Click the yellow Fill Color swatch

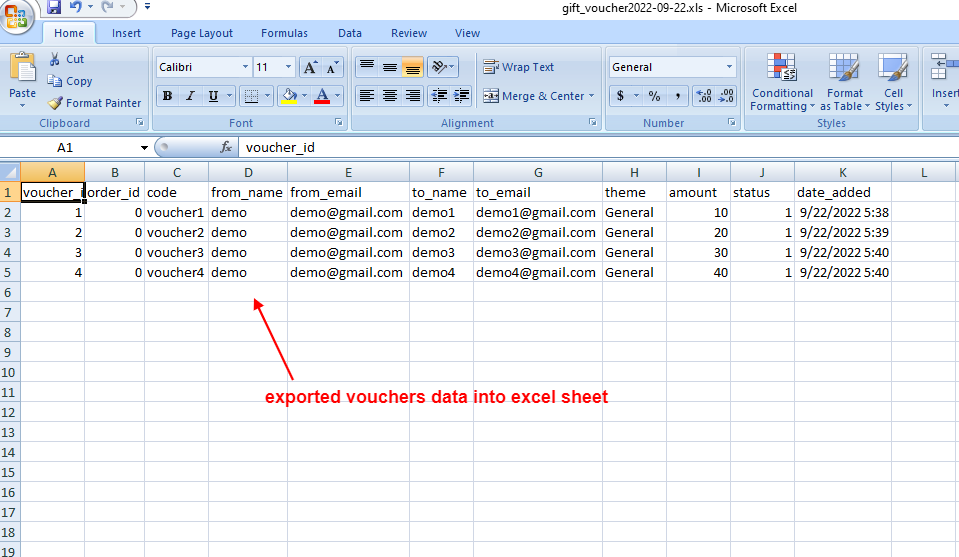[289, 96]
